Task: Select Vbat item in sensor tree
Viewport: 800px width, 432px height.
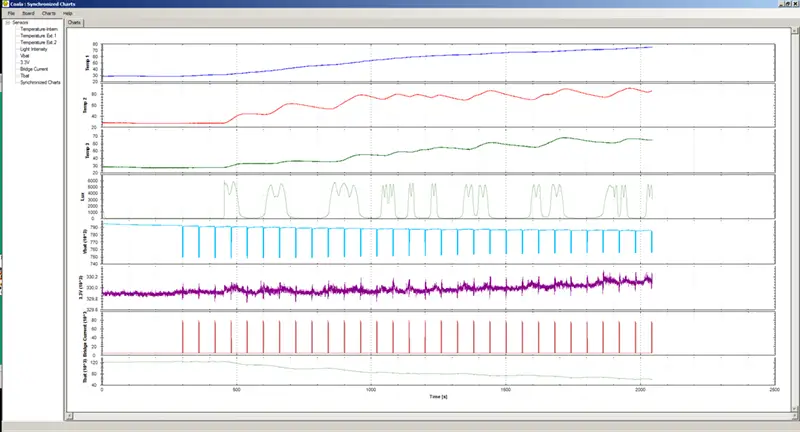Action: coord(24,56)
